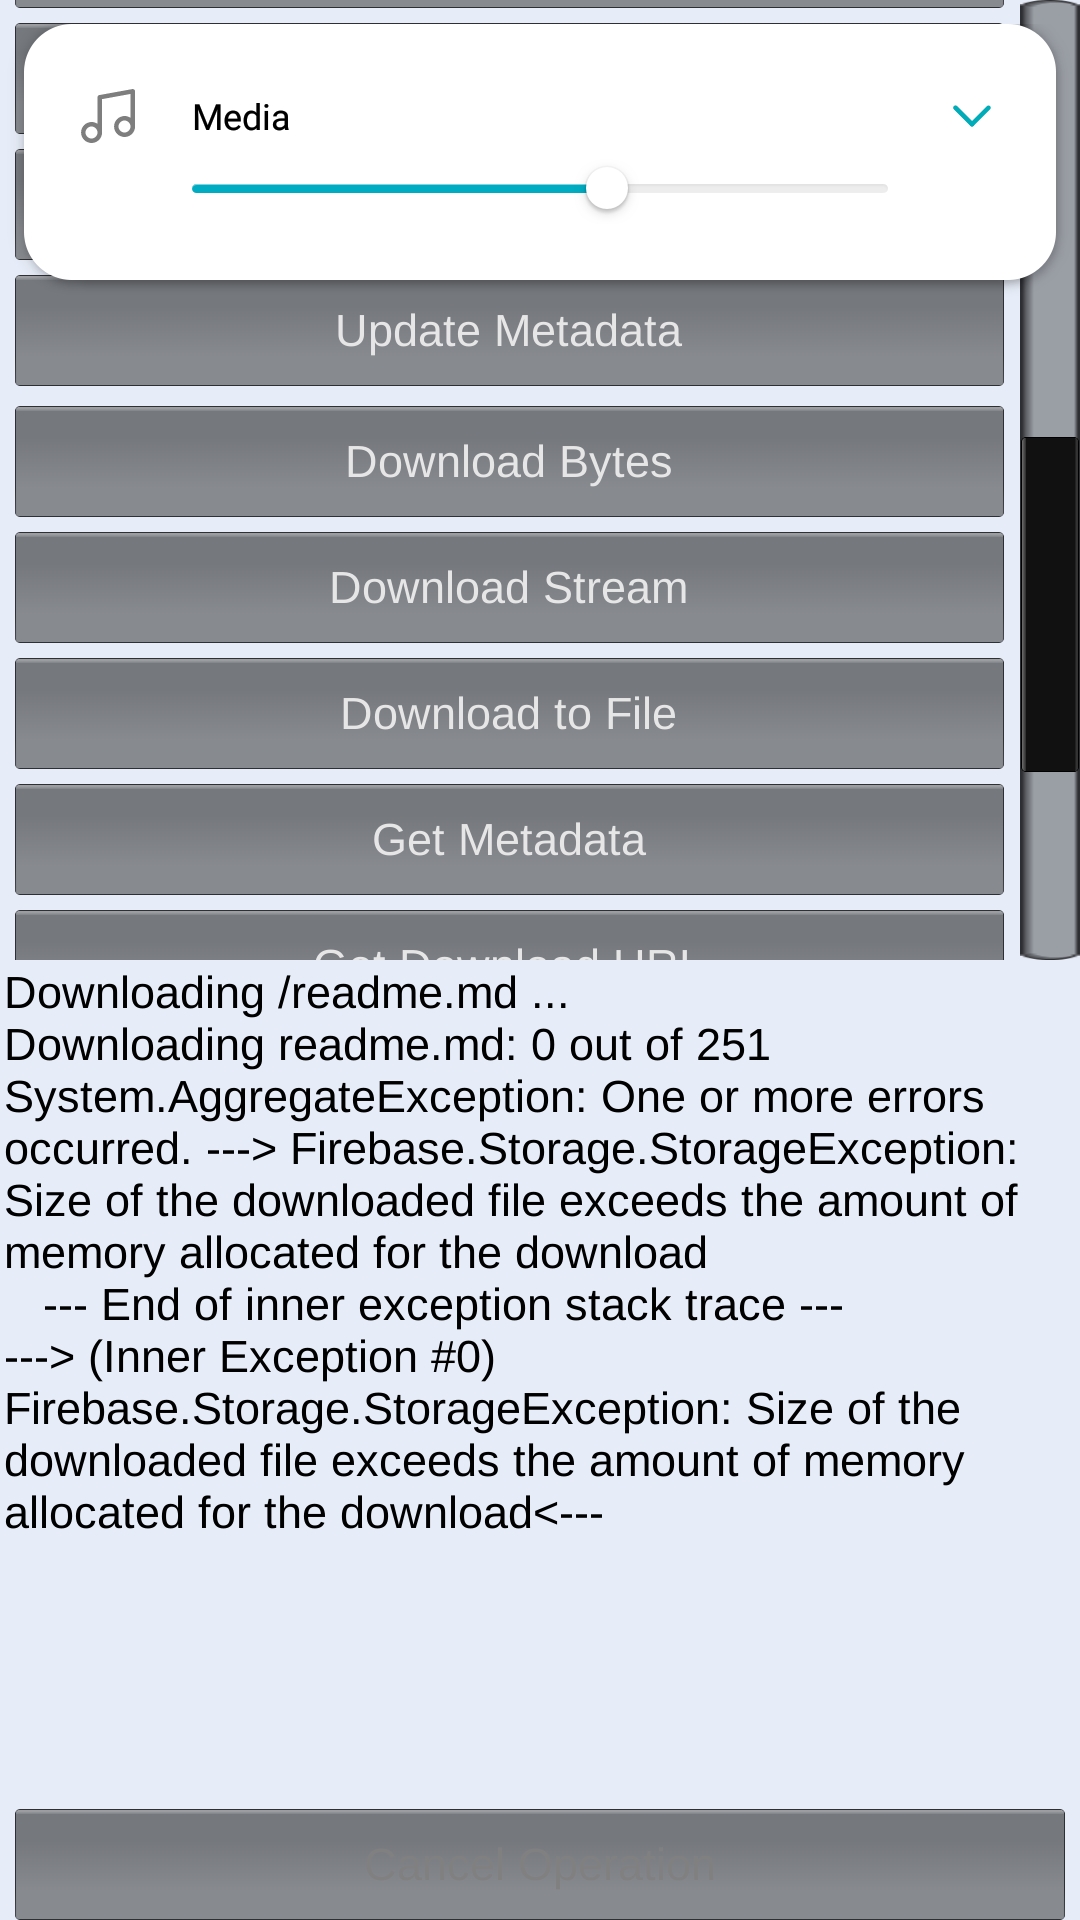
Task: Select the Media label text
Action: click(x=240, y=117)
